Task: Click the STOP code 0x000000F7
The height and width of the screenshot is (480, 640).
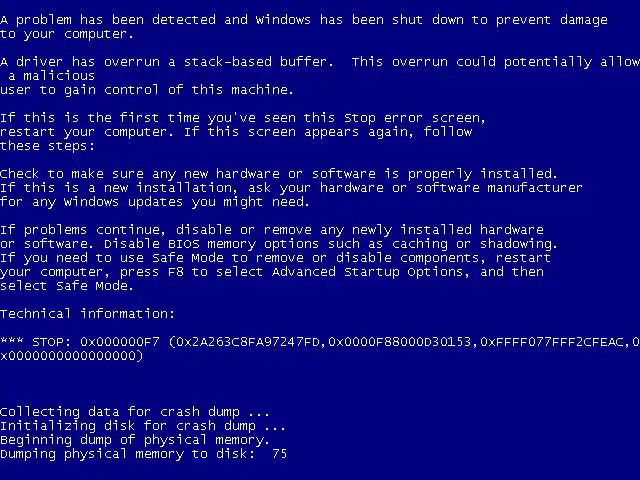Action: coord(120,341)
